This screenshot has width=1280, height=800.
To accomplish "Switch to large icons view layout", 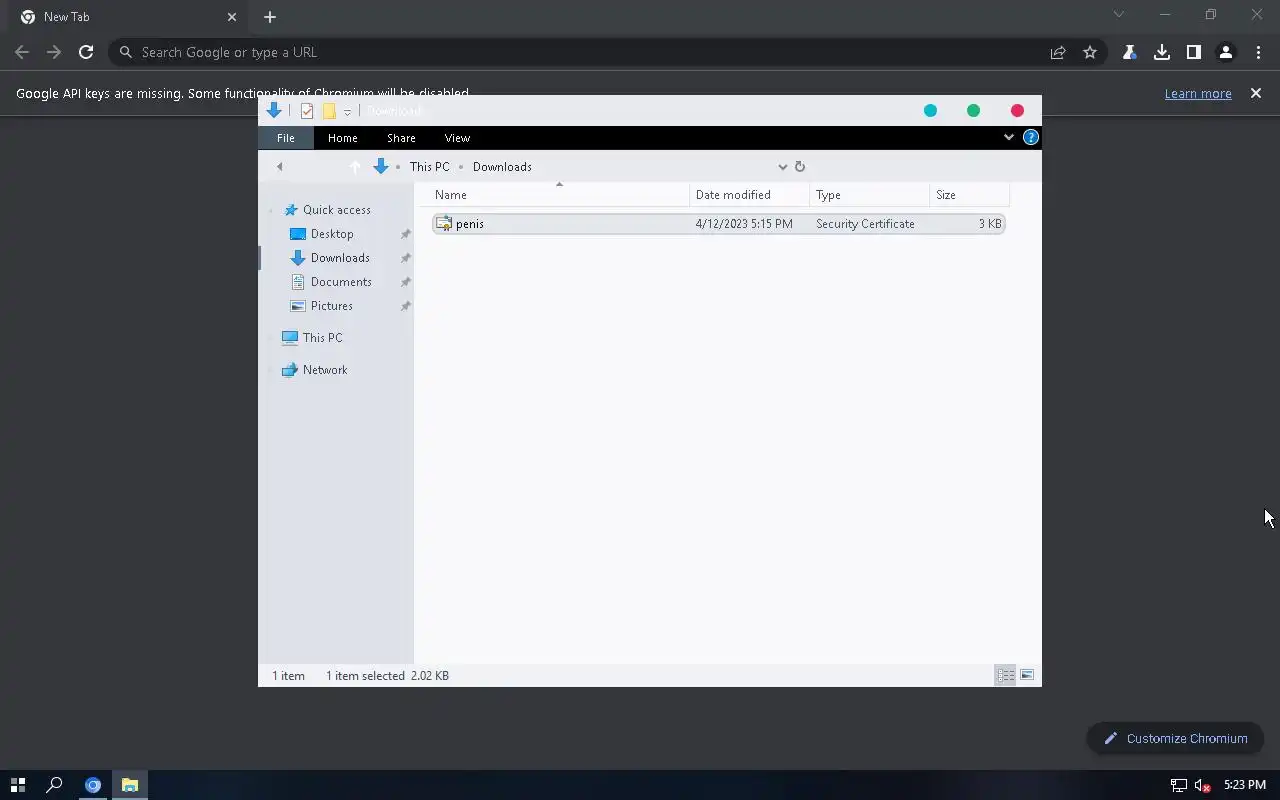I will tap(1027, 676).
